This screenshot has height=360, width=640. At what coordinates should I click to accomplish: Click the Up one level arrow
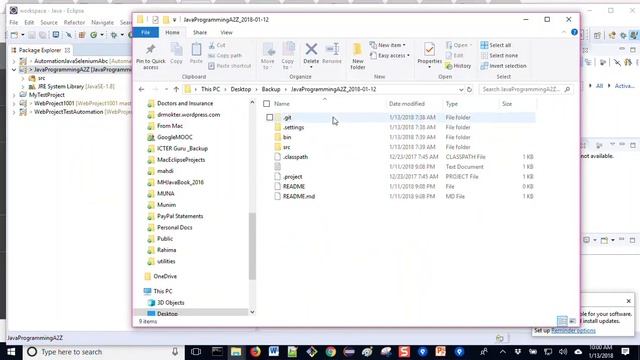click(x=176, y=89)
